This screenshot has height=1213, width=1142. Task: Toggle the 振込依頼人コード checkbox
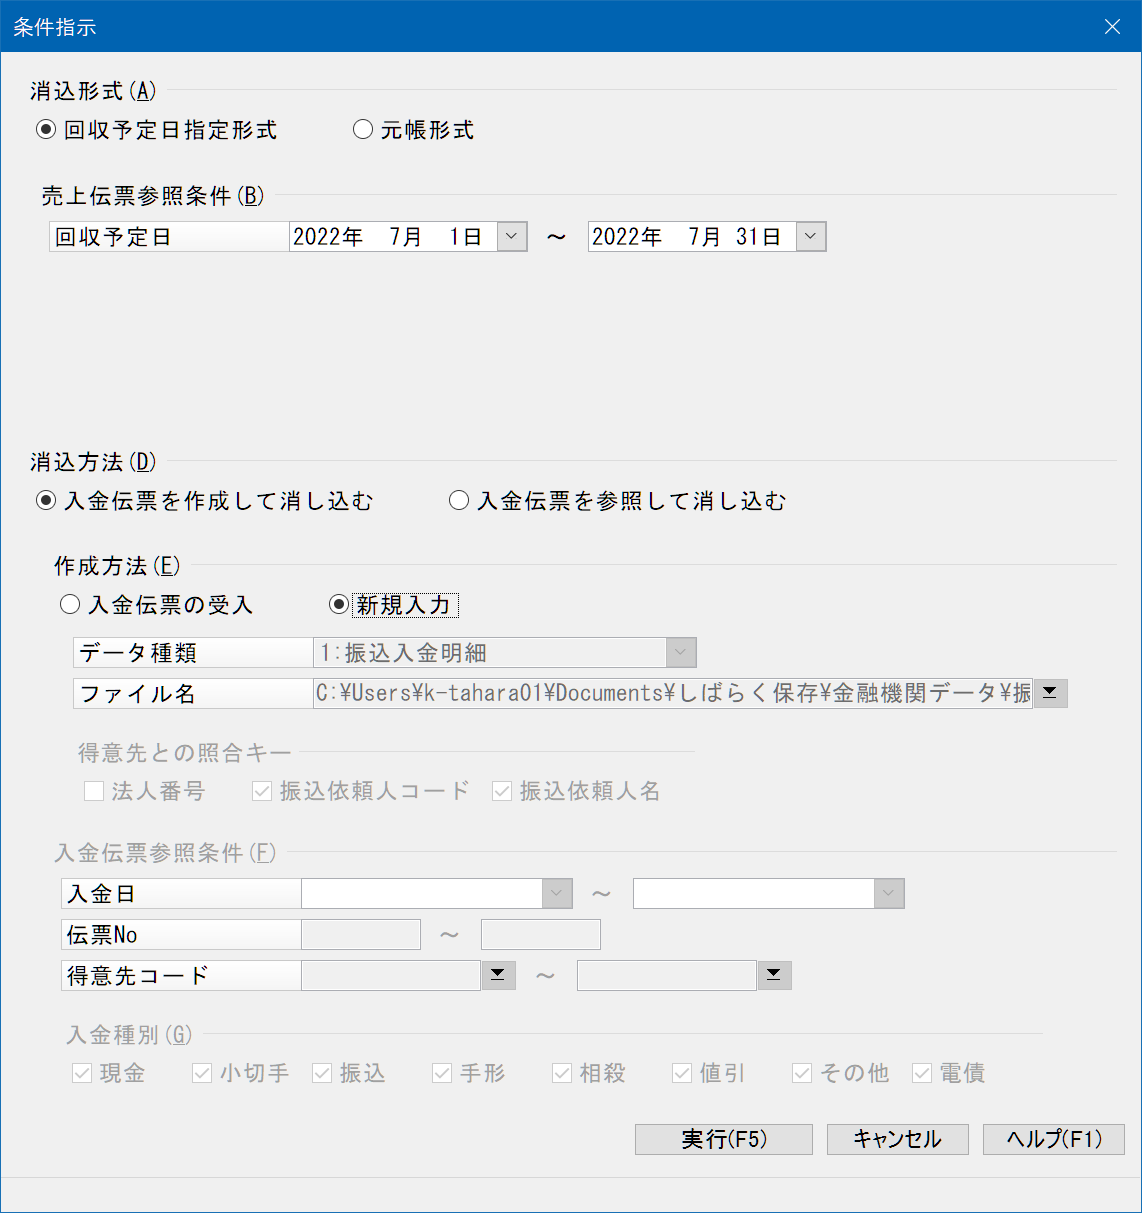tap(262, 792)
